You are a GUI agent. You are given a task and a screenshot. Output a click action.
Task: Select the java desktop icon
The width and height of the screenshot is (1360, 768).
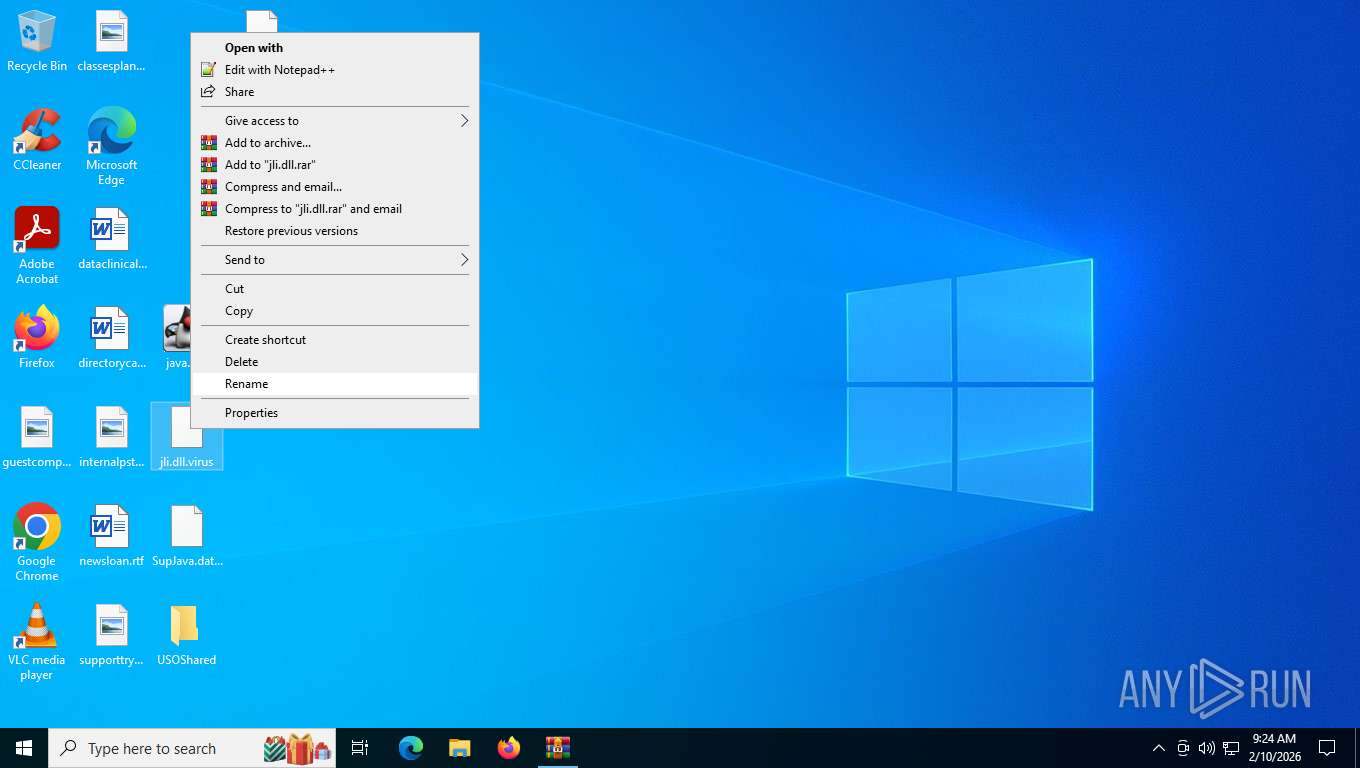(x=177, y=338)
